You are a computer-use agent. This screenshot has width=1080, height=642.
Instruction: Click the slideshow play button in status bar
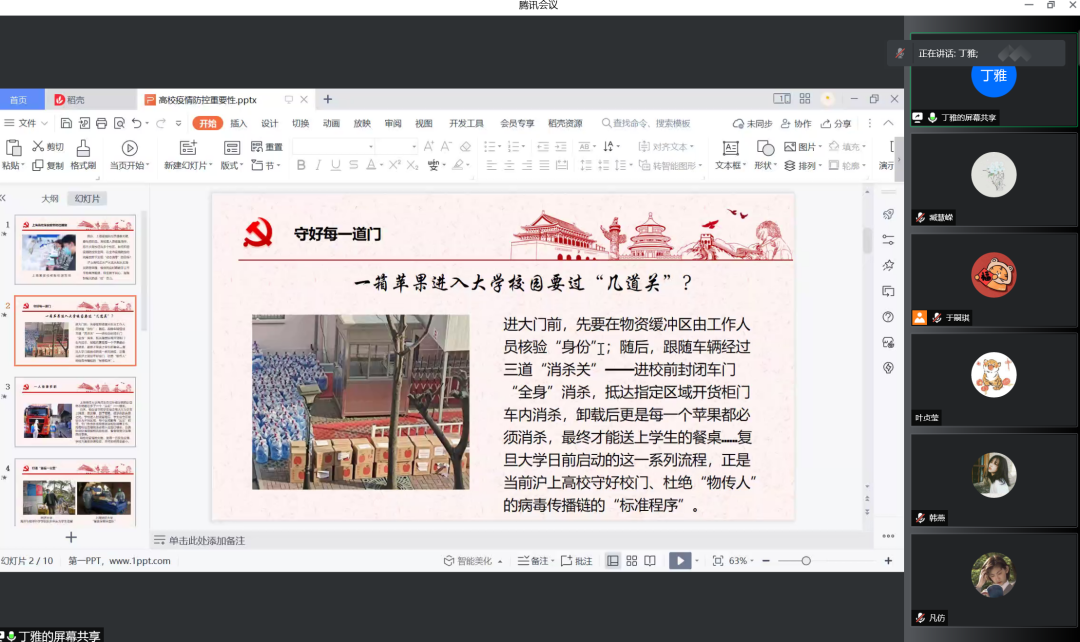click(679, 561)
